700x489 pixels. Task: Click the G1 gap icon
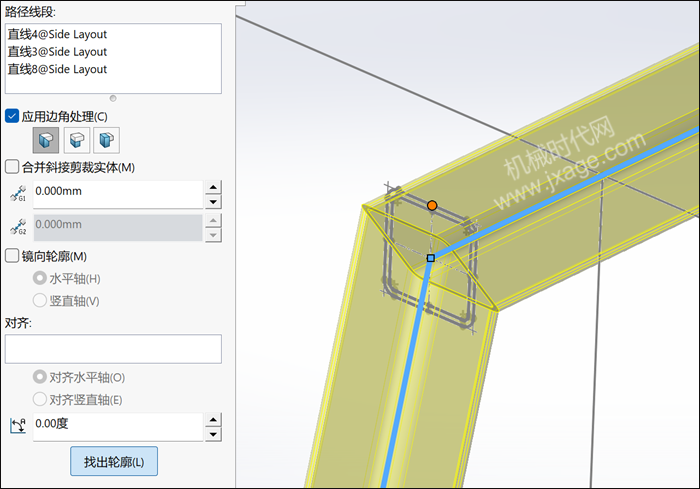coord(18,194)
